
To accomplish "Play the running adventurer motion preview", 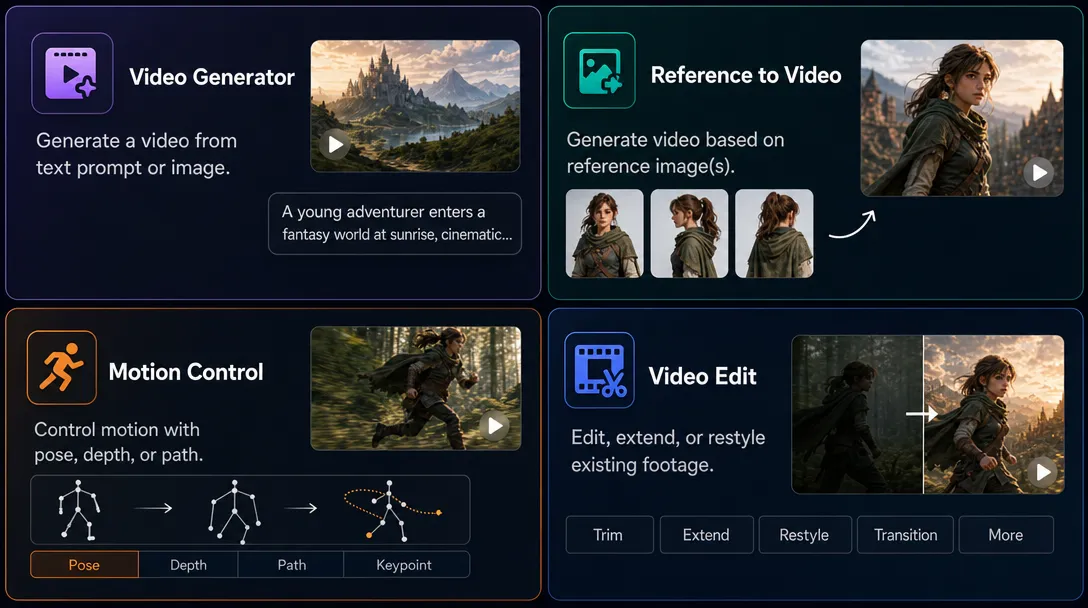I will (495, 425).
